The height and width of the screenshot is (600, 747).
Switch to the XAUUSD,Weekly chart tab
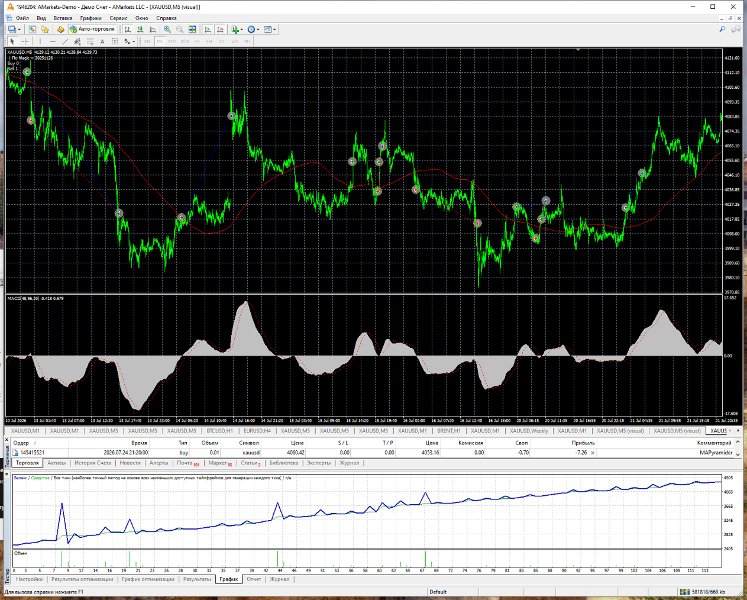click(528, 431)
